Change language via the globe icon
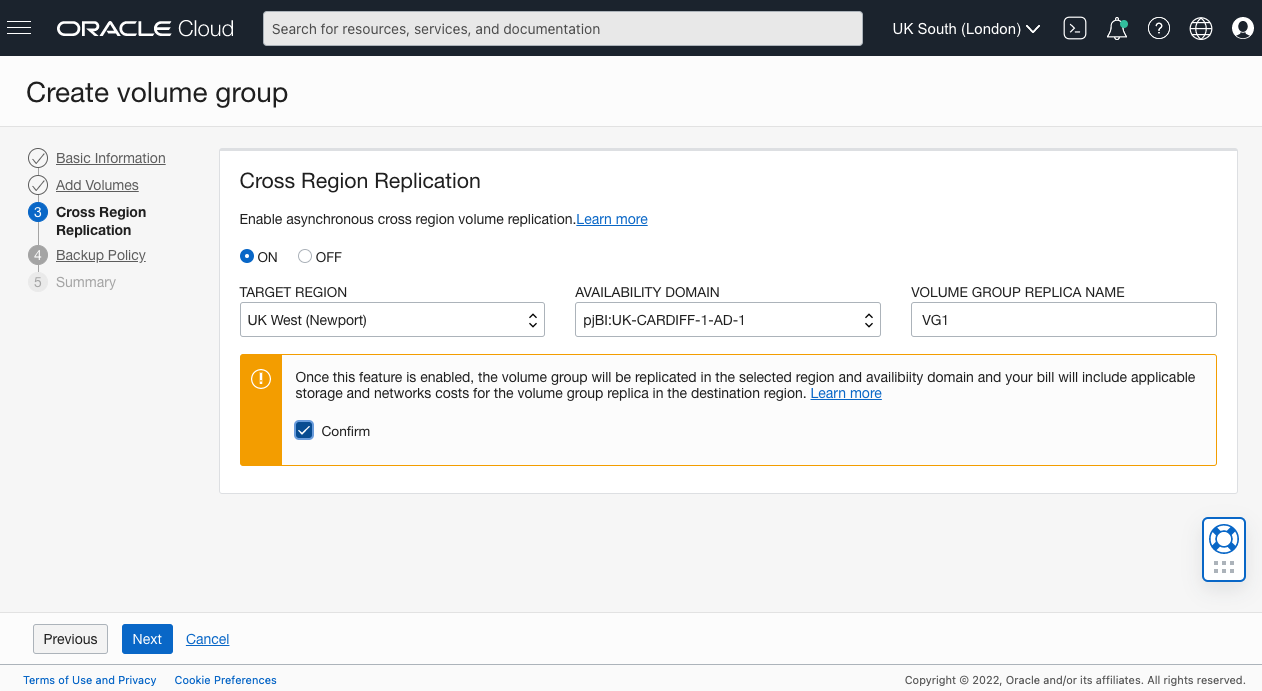 pyautogui.click(x=1200, y=28)
